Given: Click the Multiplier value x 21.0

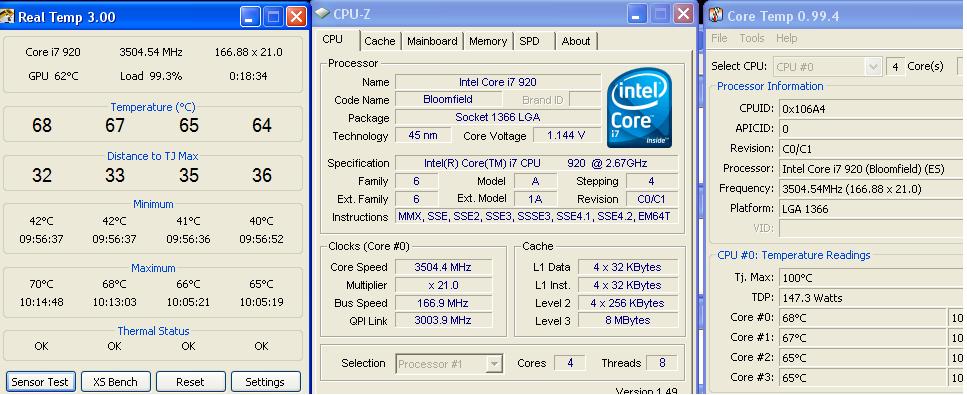Looking at the screenshot, I should [443, 285].
